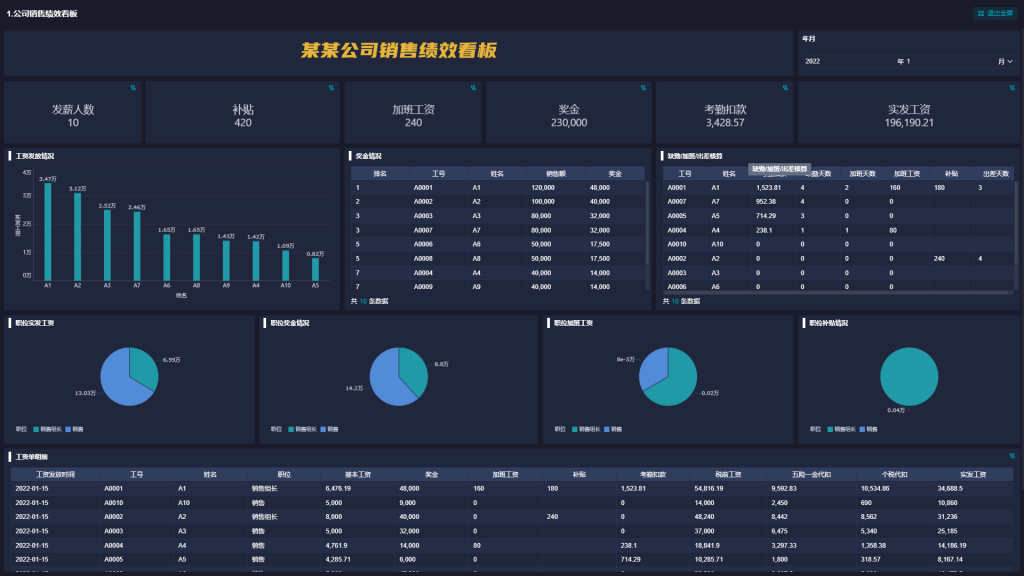Click linkage icon on 加班工资 card
Viewport: 1024px width, 576px height.
472,88
